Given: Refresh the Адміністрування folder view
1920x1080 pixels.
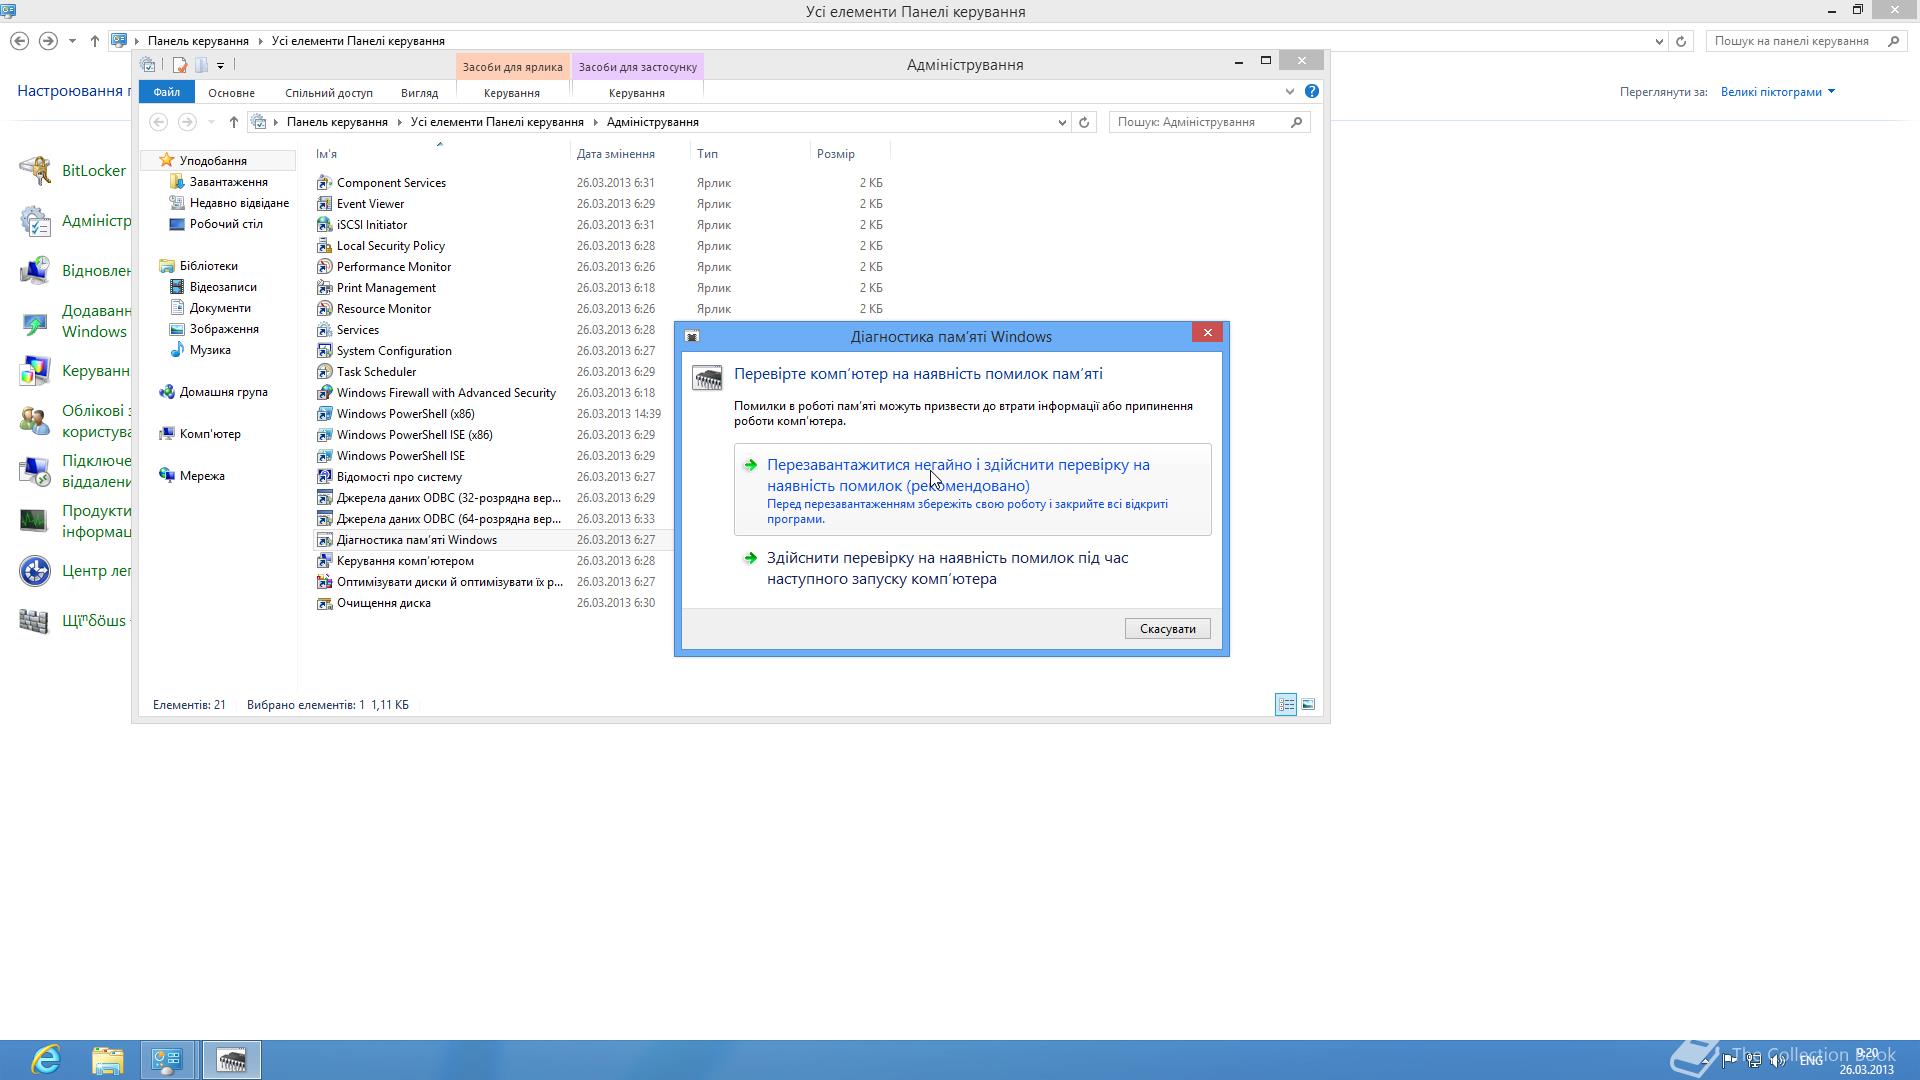Looking at the screenshot, I should coord(1083,122).
